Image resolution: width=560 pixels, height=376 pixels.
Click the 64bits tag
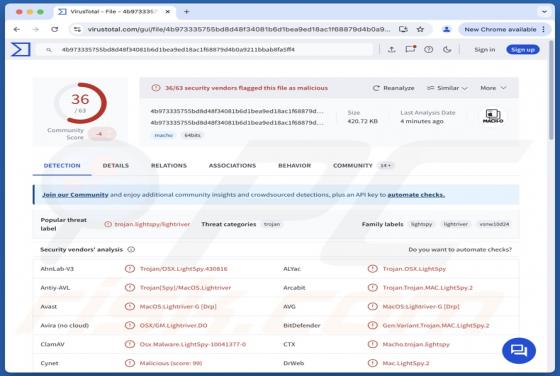192,135
